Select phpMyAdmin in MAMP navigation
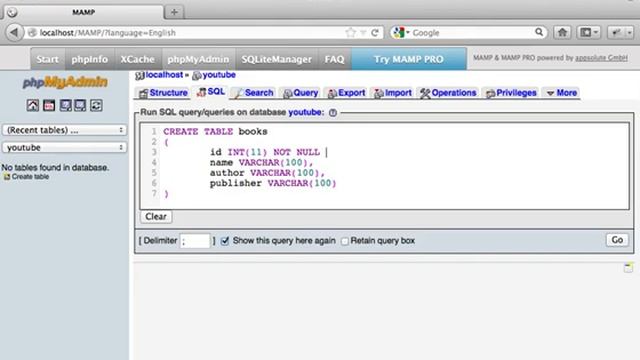Image resolution: width=640 pixels, height=360 pixels. tap(198, 59)
